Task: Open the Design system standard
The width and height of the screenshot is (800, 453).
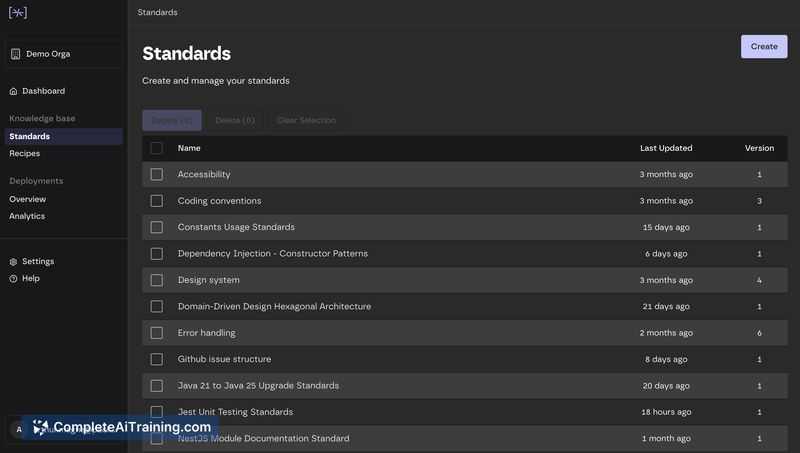Action: click(x=209, y=280)
